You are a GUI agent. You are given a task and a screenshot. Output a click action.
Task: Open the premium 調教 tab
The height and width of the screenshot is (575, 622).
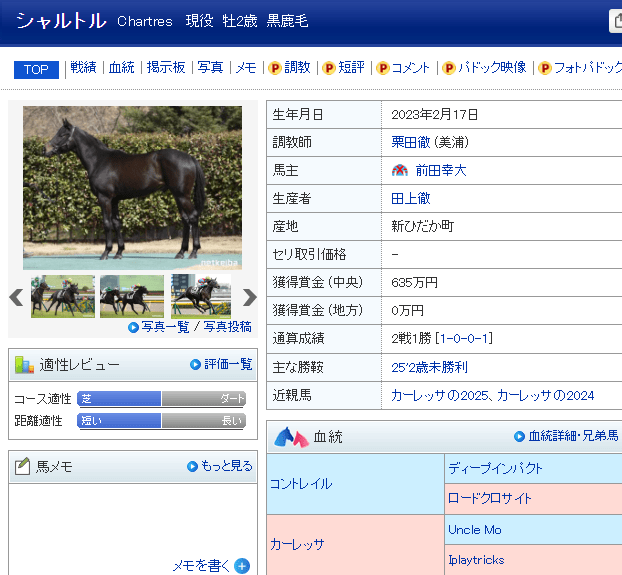(297, 67)
